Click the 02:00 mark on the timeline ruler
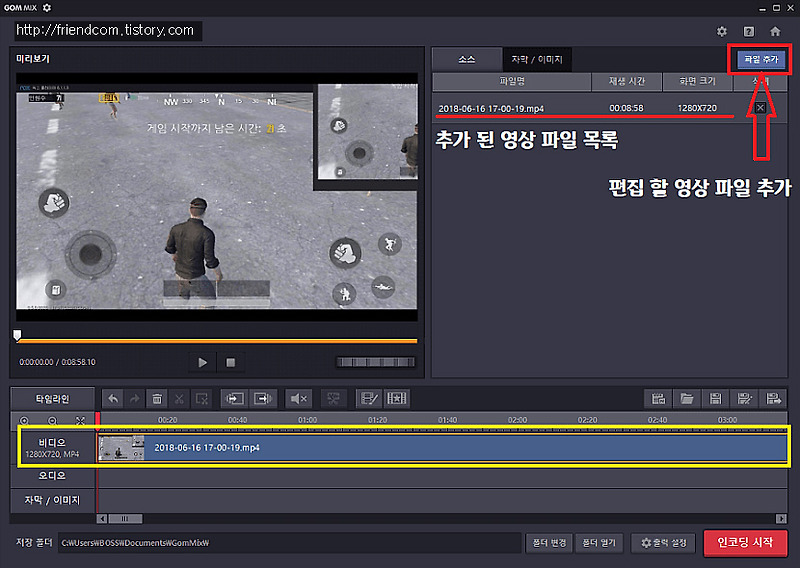This screenshot has width=800, height=568. point(517,420)
